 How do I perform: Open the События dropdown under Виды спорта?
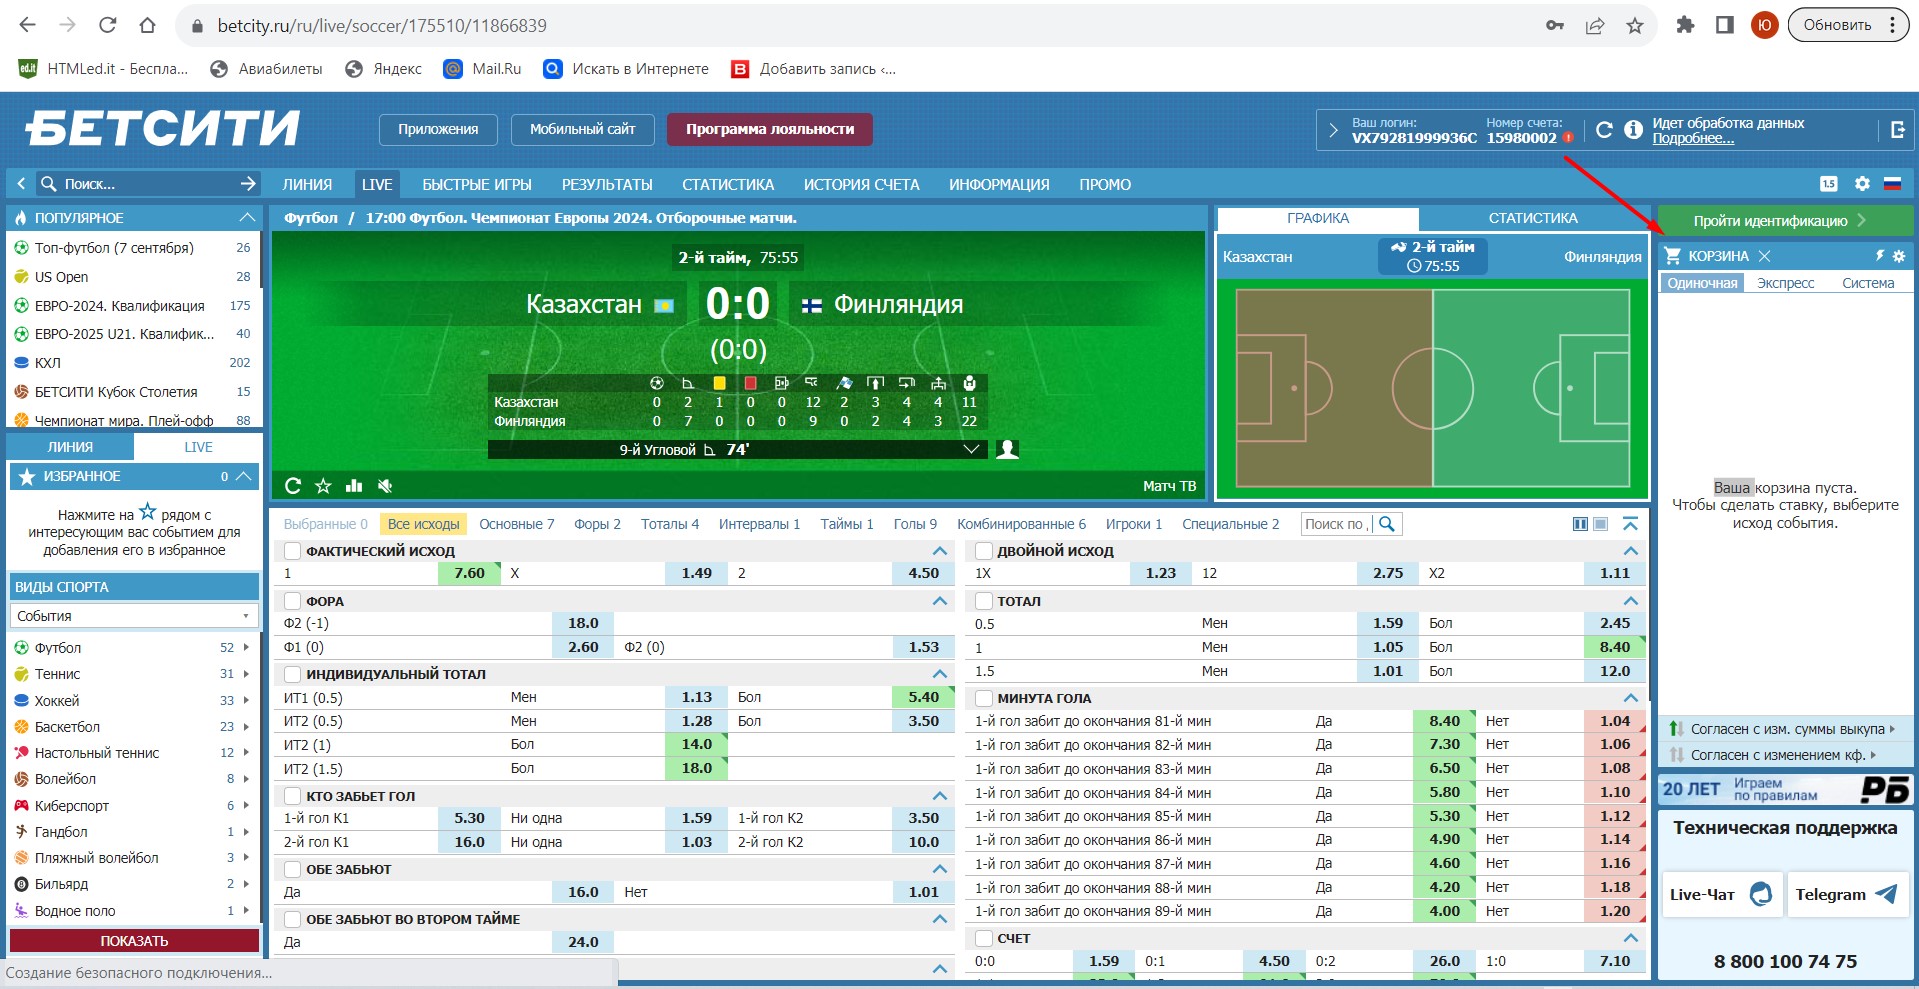coord(133,616)
